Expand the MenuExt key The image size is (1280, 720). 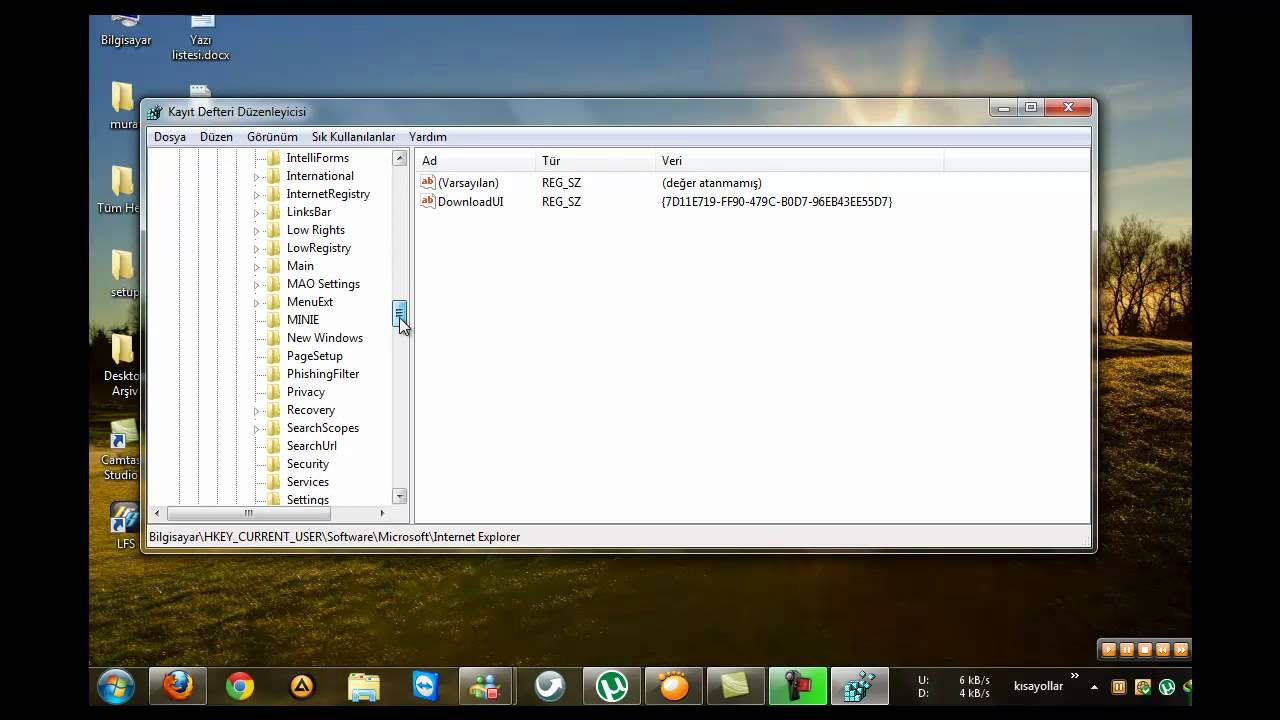pyautogui.click(x=256, y=303)
